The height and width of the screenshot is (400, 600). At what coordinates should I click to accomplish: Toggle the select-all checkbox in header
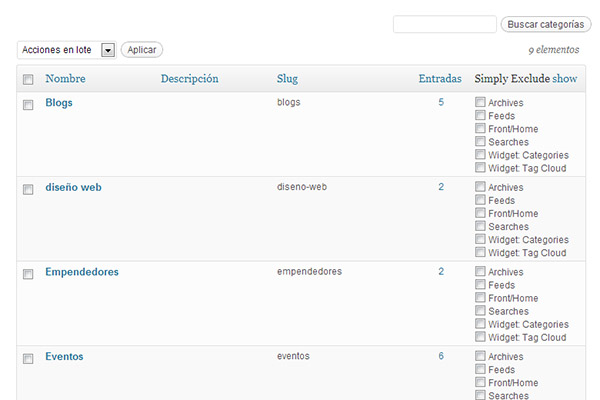coord(28,79)
